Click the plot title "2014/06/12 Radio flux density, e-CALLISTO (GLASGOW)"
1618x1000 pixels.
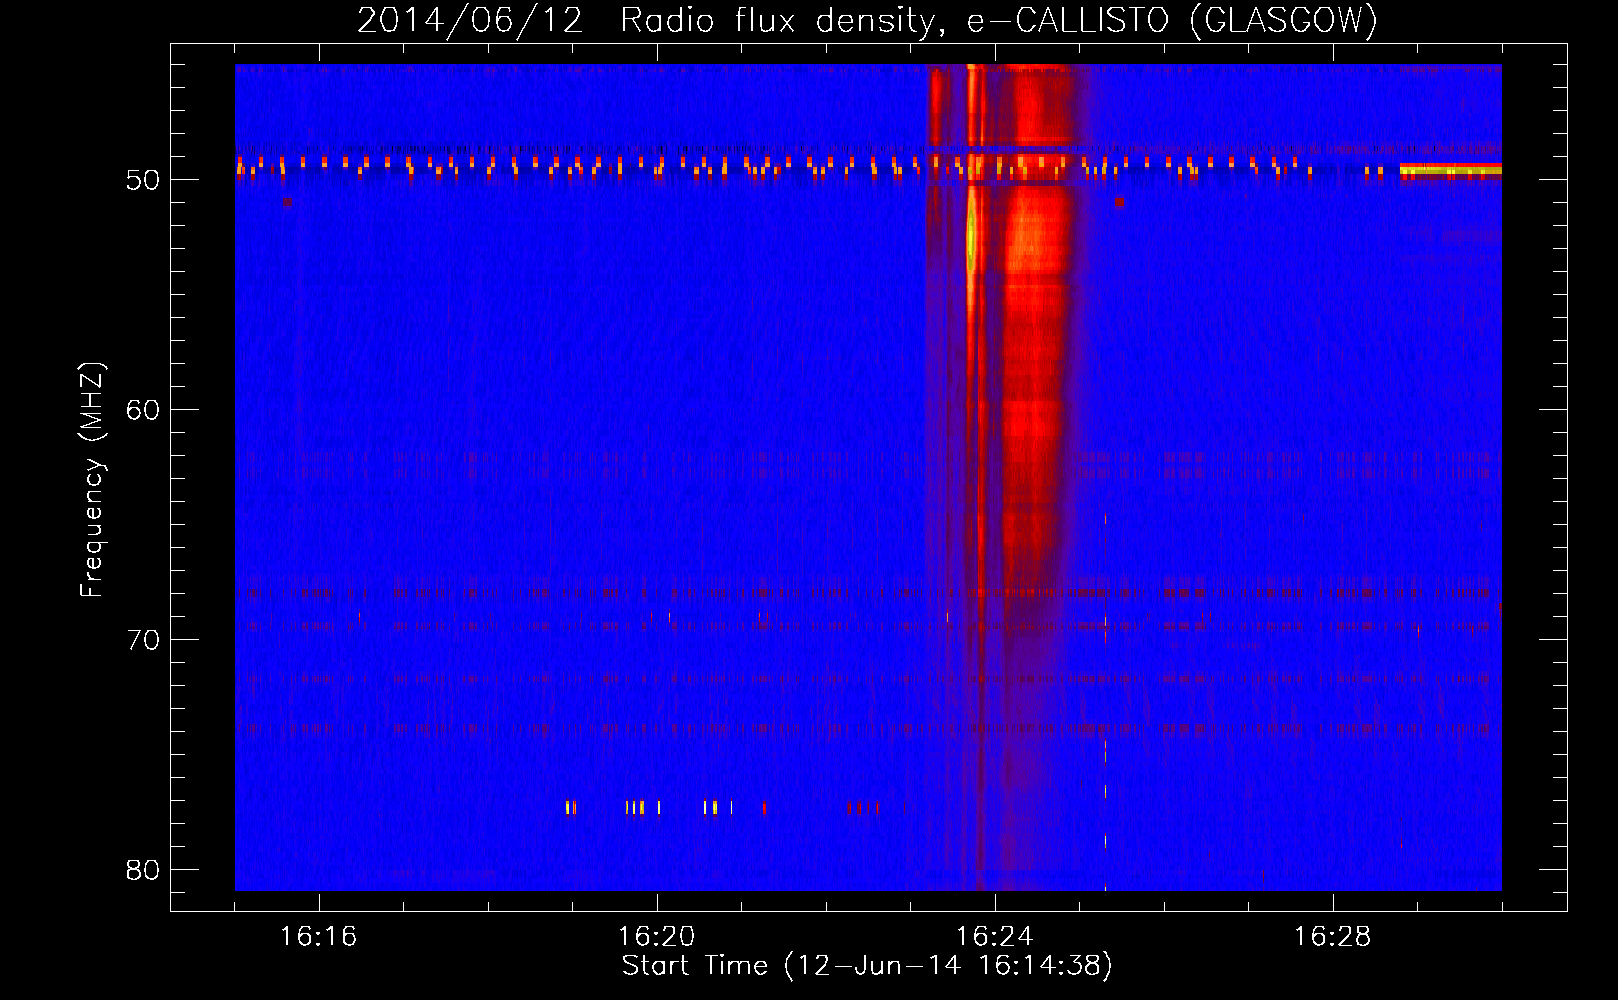coord(867,20)
